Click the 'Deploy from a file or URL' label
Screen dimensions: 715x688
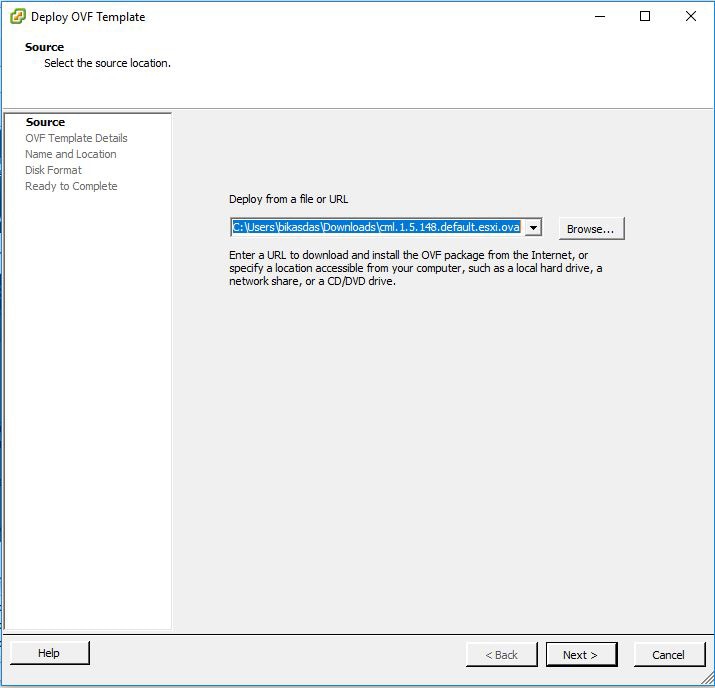point(289,199)
